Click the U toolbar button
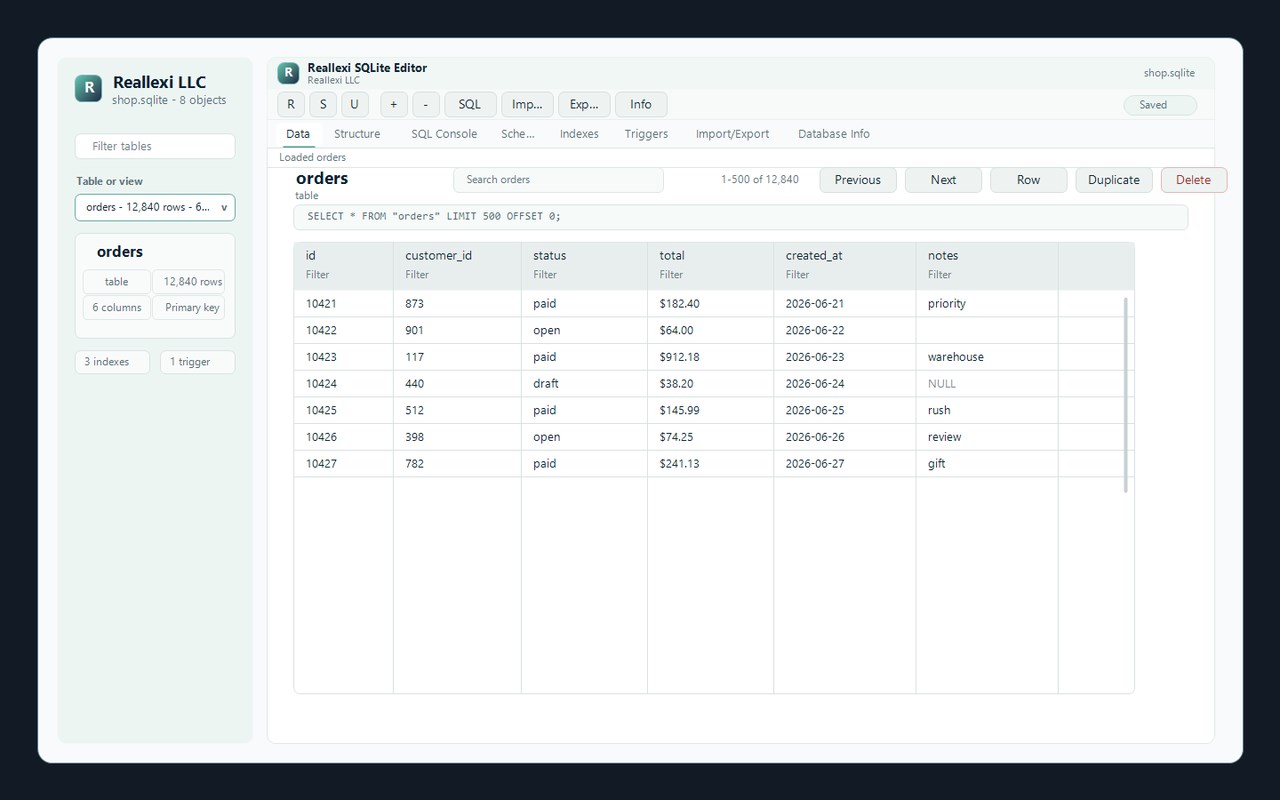Viewport: 1280px width, 800px height. click(x=355, y=104)
